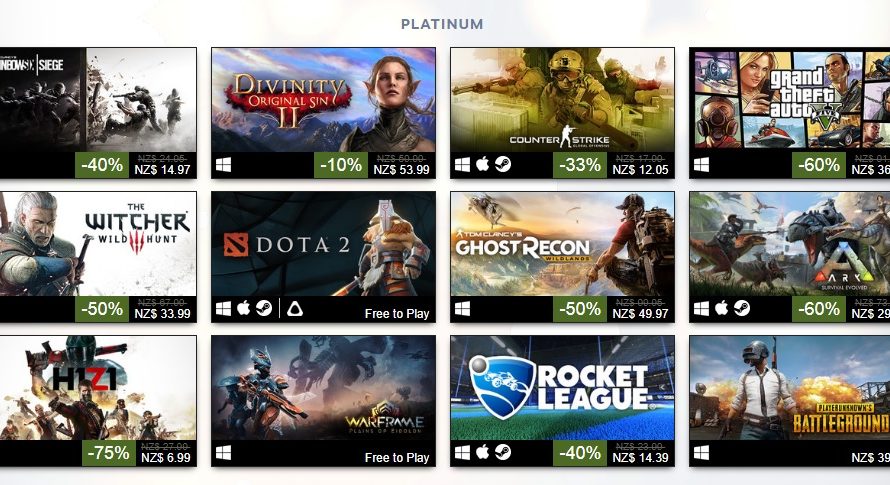
Task: Click the Windows icon on Battlegrounds tile
Action: coord(702,453)
